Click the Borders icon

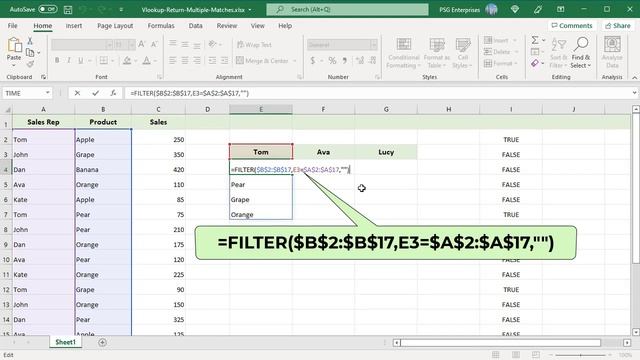(104, 60)
